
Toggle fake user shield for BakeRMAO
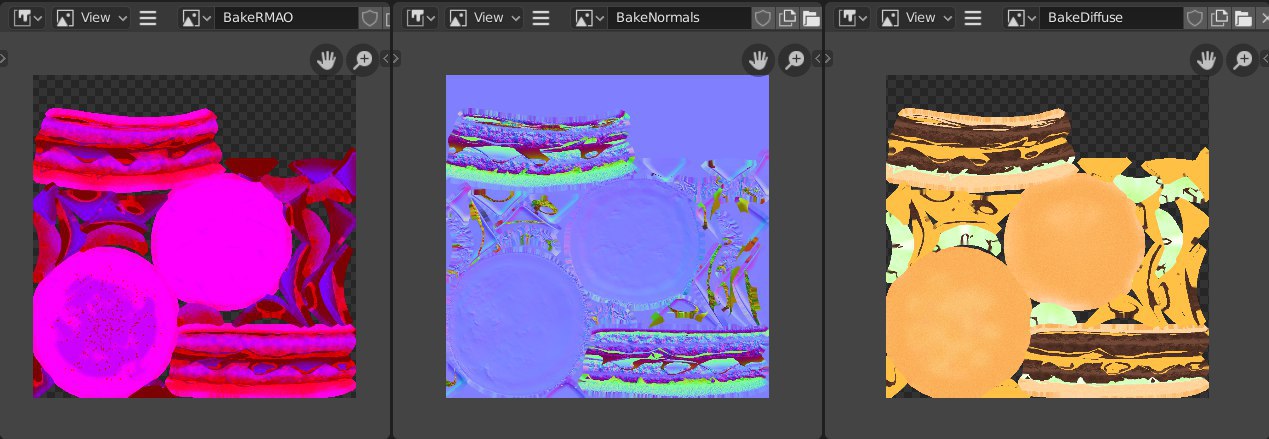(369, 18)
